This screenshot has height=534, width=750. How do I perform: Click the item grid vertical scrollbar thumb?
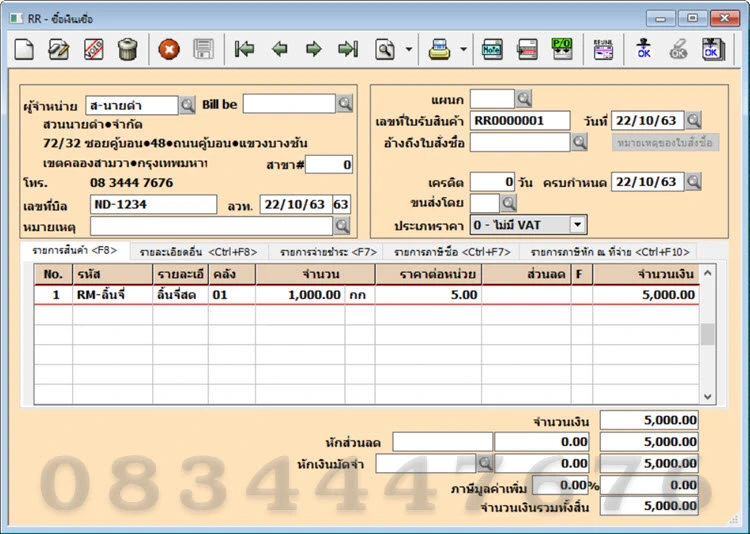pyautogui.click(x=707, y=334)
